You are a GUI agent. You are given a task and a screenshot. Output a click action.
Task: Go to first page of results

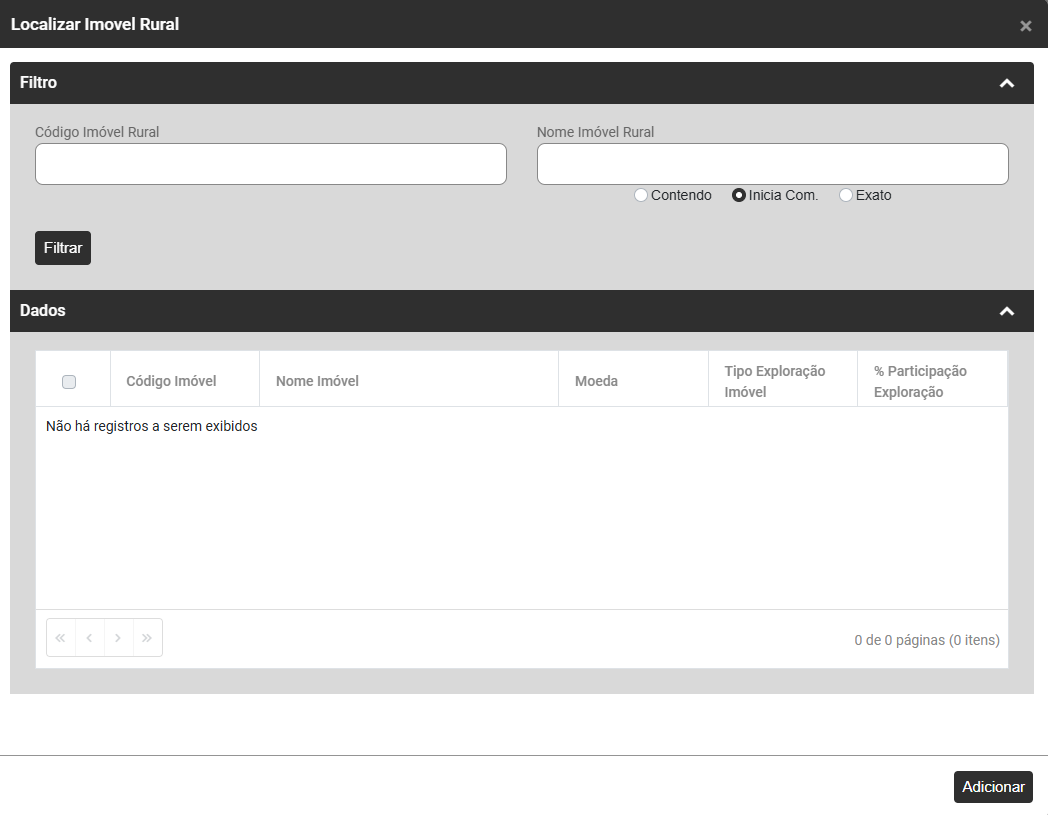coord(61,638)
